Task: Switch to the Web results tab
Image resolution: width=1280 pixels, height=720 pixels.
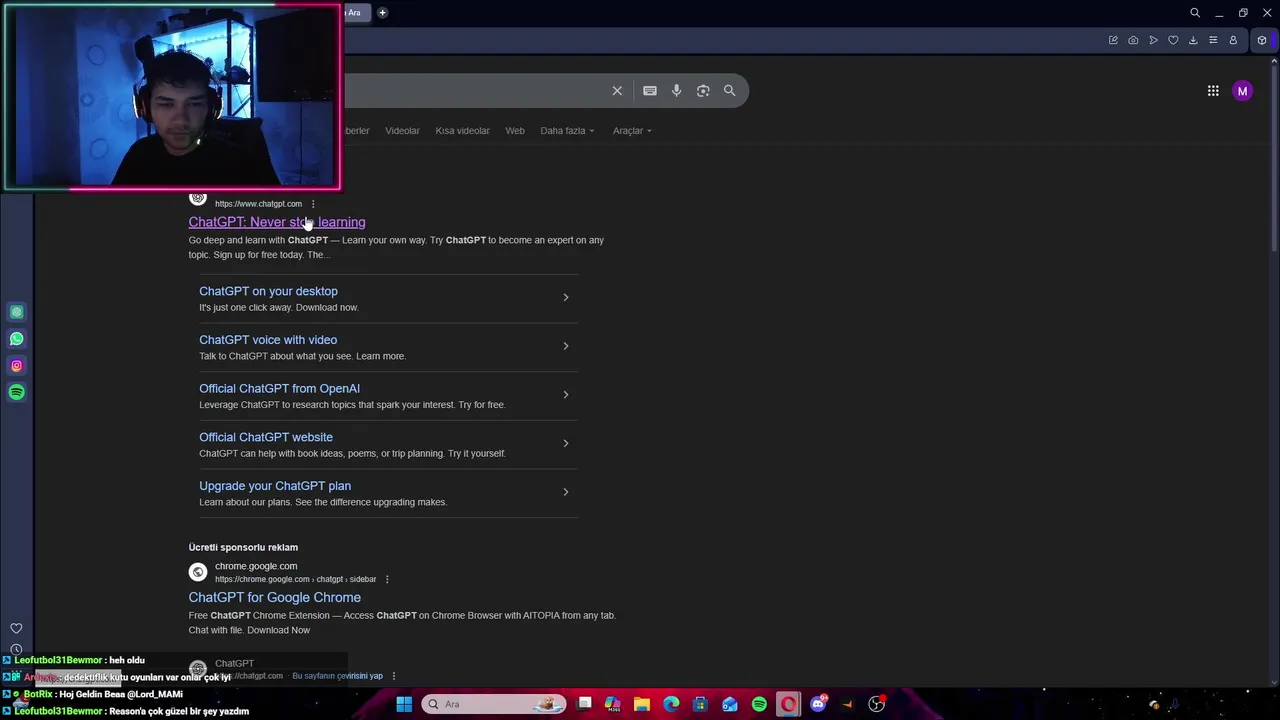Action: [515, 131]
